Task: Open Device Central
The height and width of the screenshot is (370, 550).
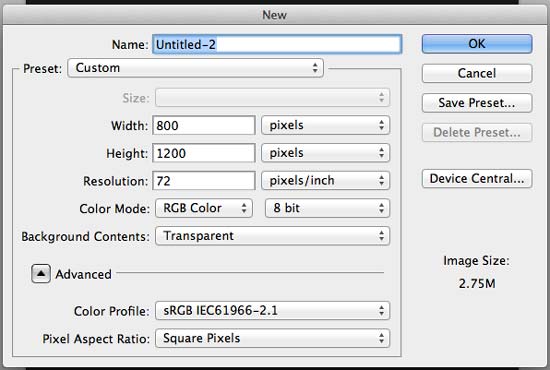Action: click(x=477, y=179)
